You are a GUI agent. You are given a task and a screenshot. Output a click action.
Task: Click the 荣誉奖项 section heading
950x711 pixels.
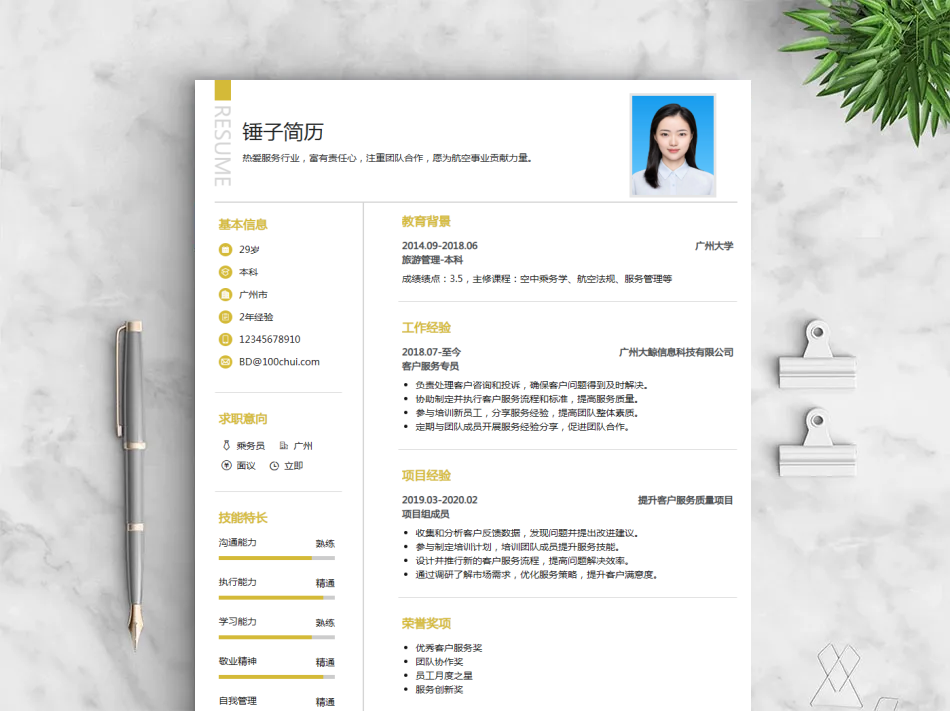[427, 623]
